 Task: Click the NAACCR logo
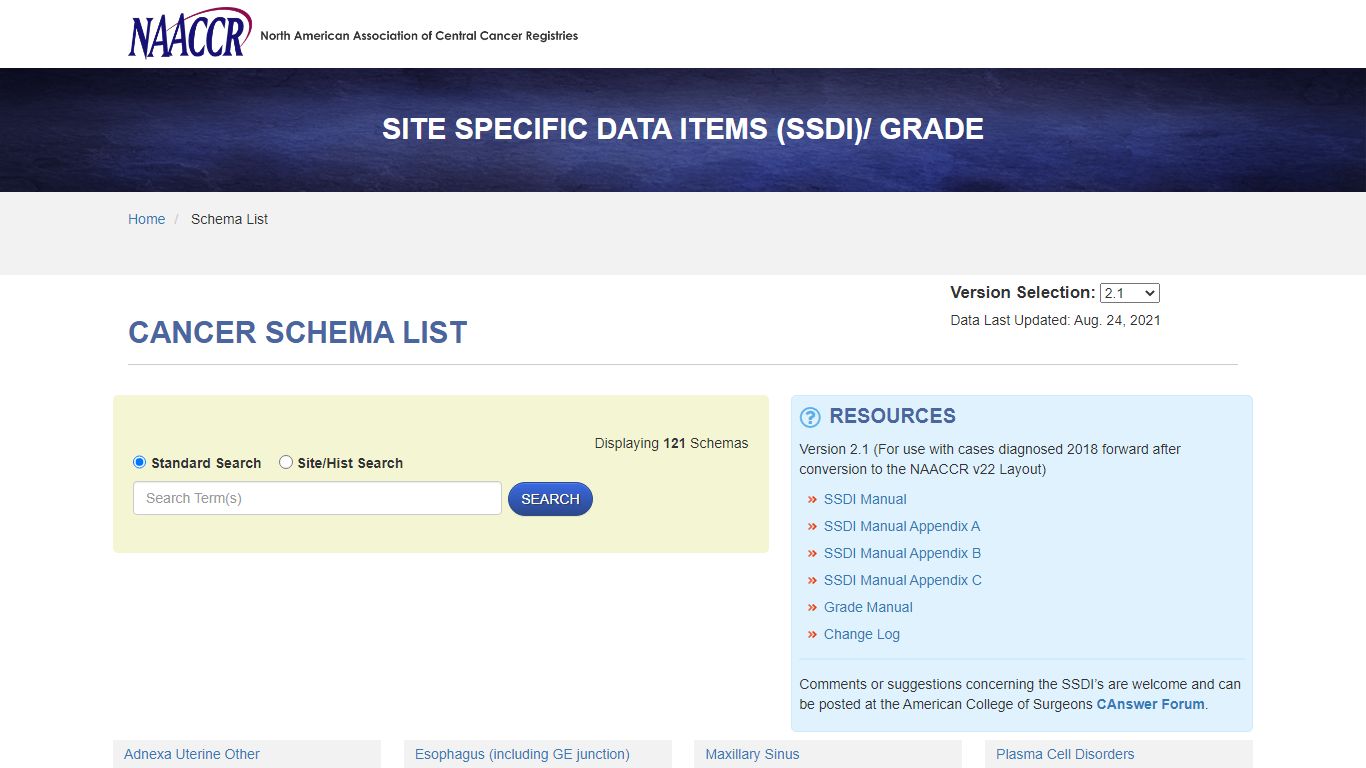tap(190, 34)
